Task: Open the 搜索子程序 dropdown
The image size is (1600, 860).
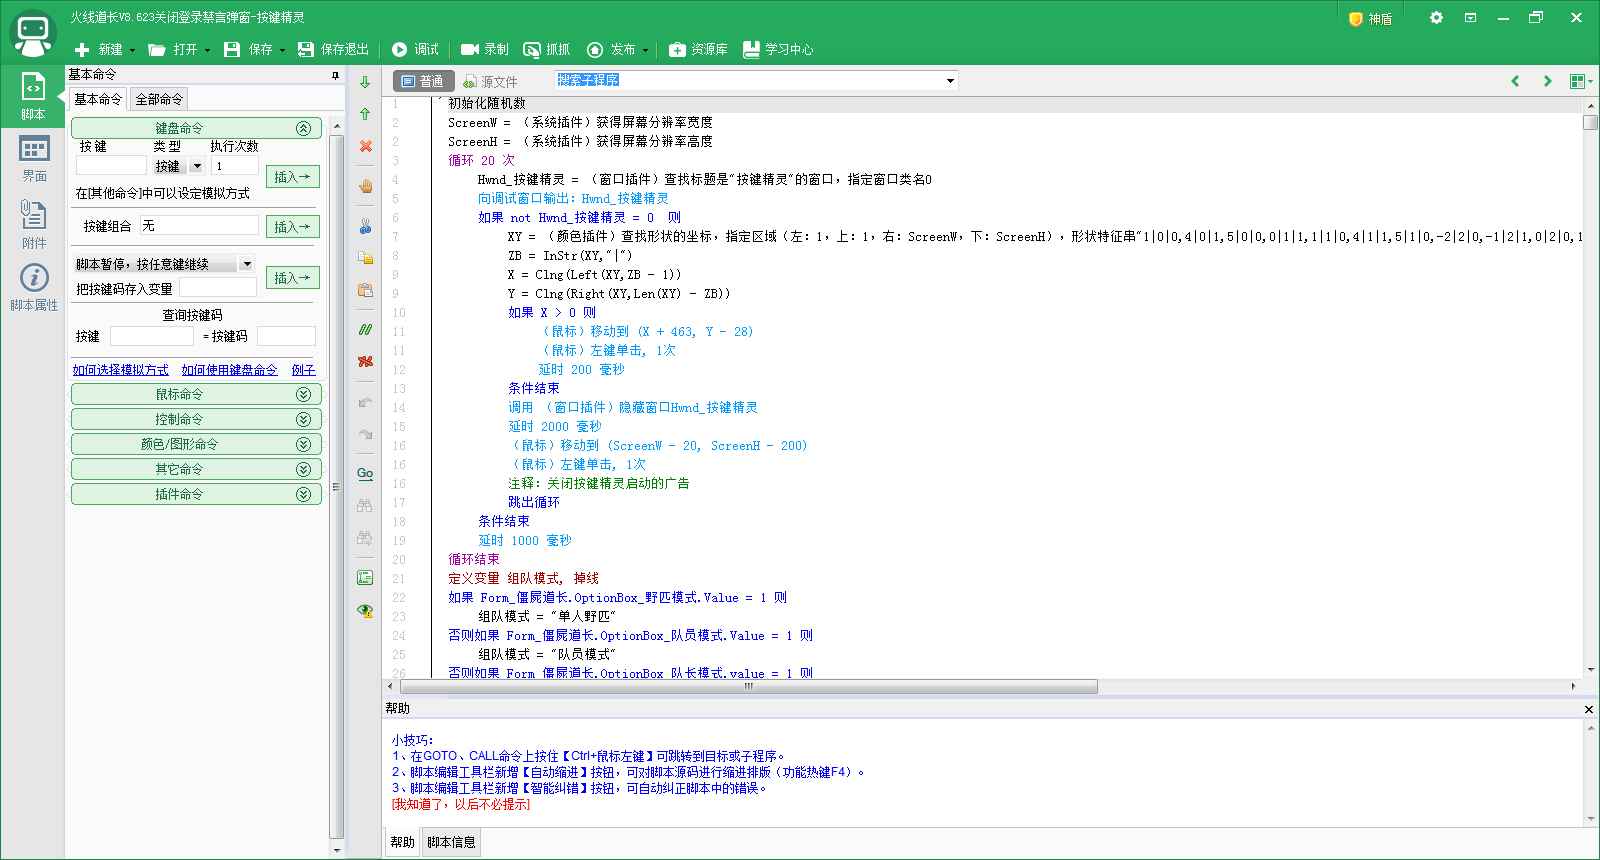Action: (949, 80)
